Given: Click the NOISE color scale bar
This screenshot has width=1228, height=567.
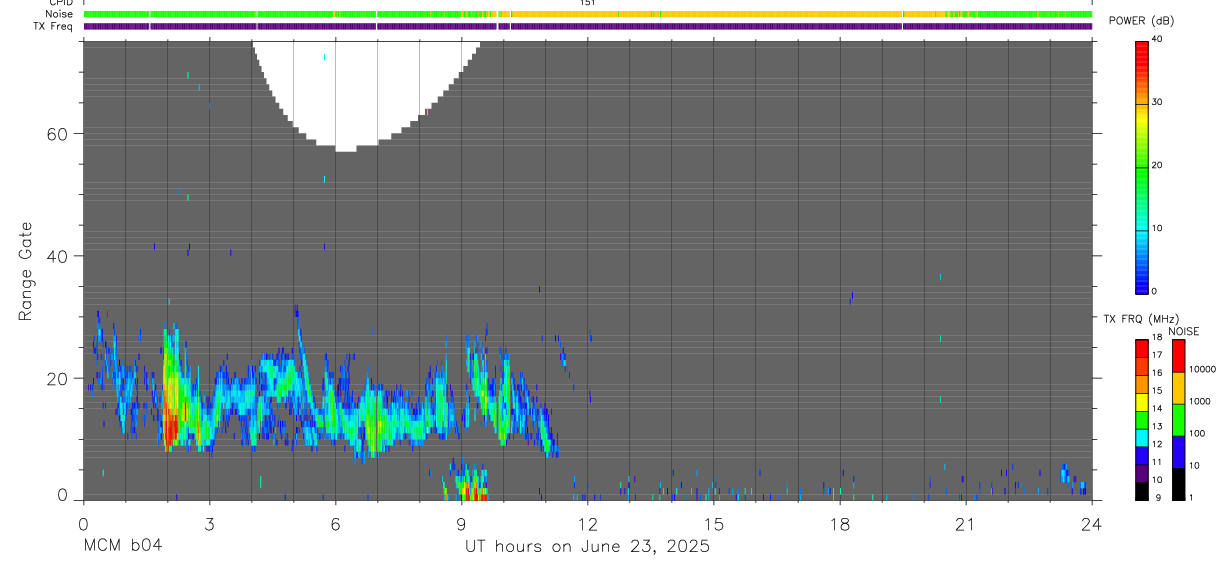Looking at the screenshot, I should [1178, 419].
